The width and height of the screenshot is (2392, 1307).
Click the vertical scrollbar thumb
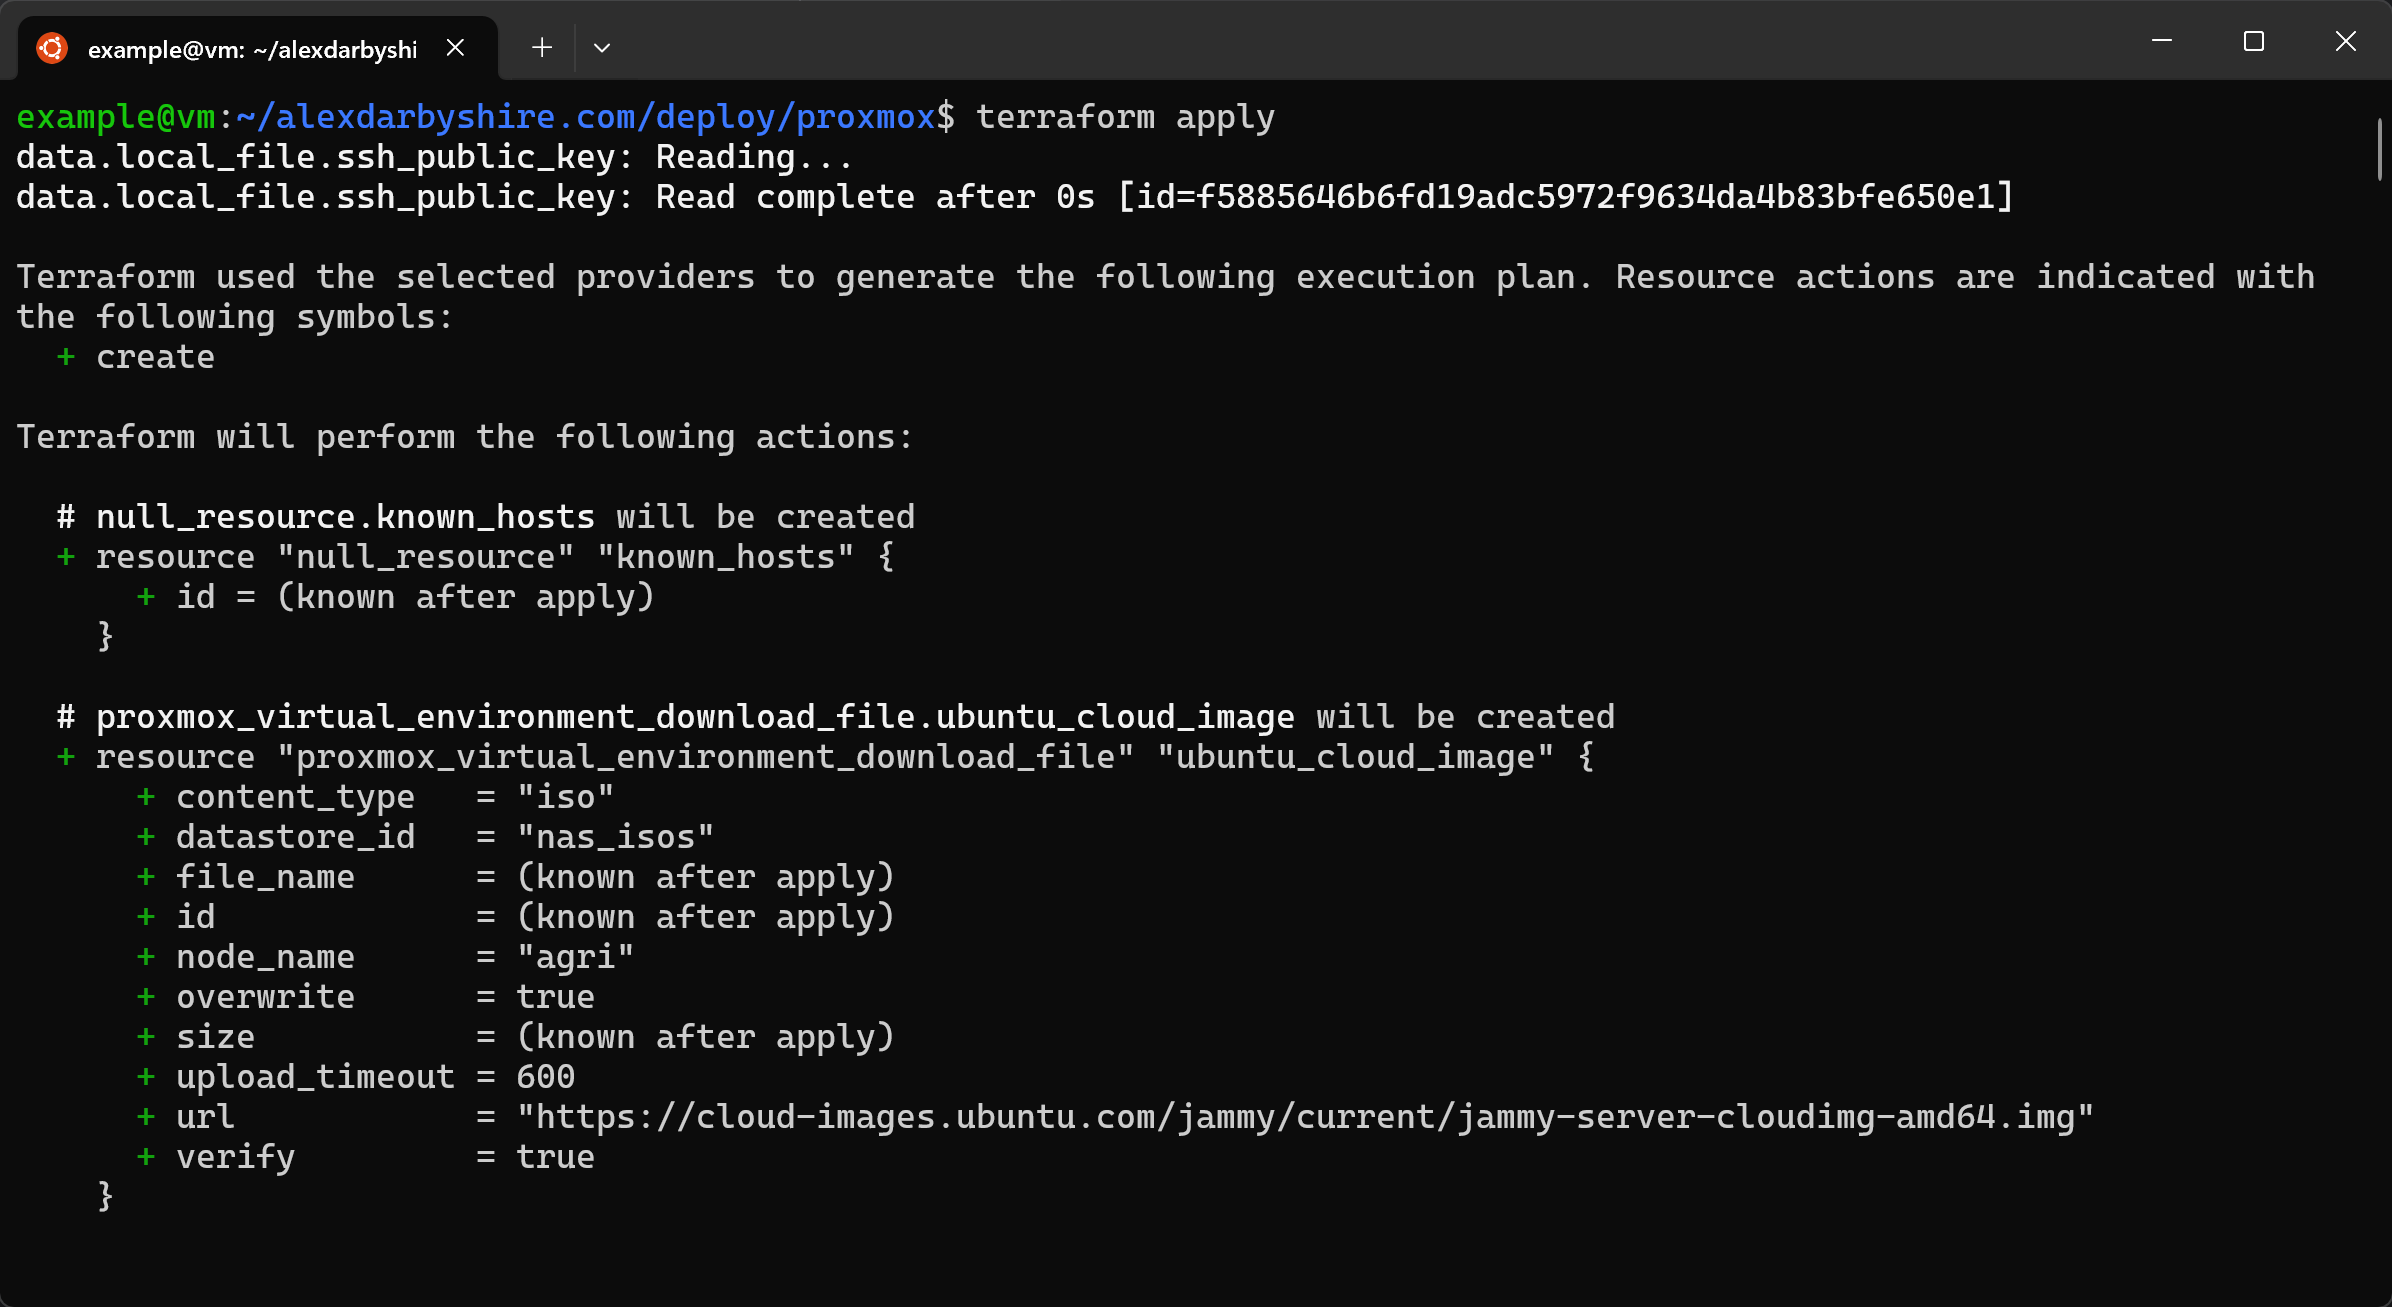[2380, 148]
